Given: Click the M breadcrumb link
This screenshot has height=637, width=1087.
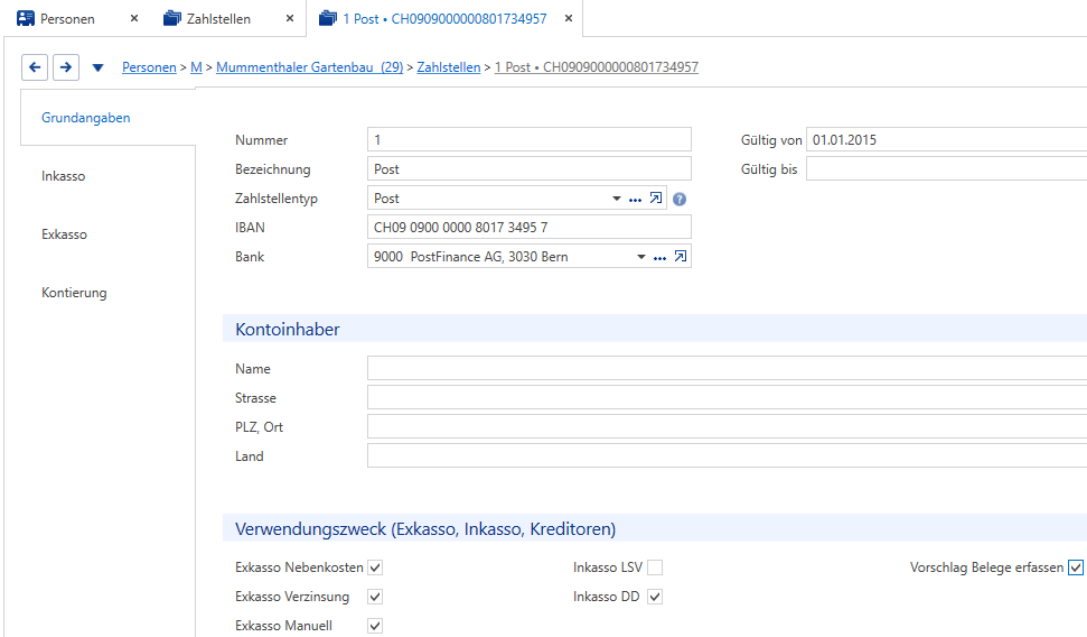Looking at the screenshot, I should coord(196,67).
